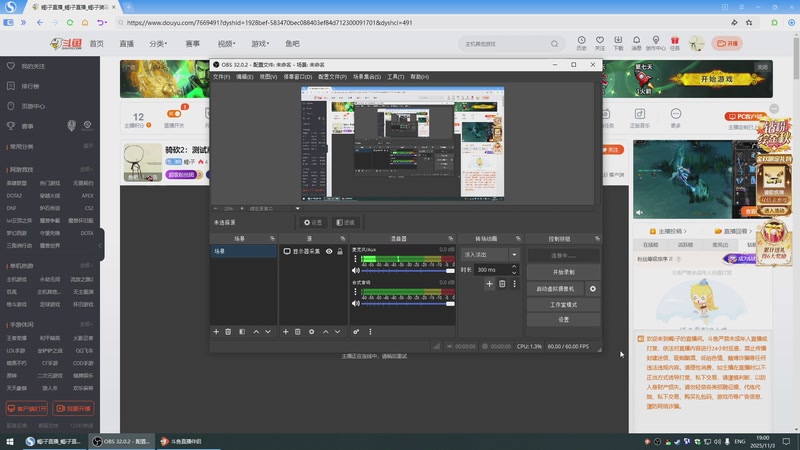Open OBS 帮助(H) menu
This screenshot has height=450, width=800.
[419, 77]
